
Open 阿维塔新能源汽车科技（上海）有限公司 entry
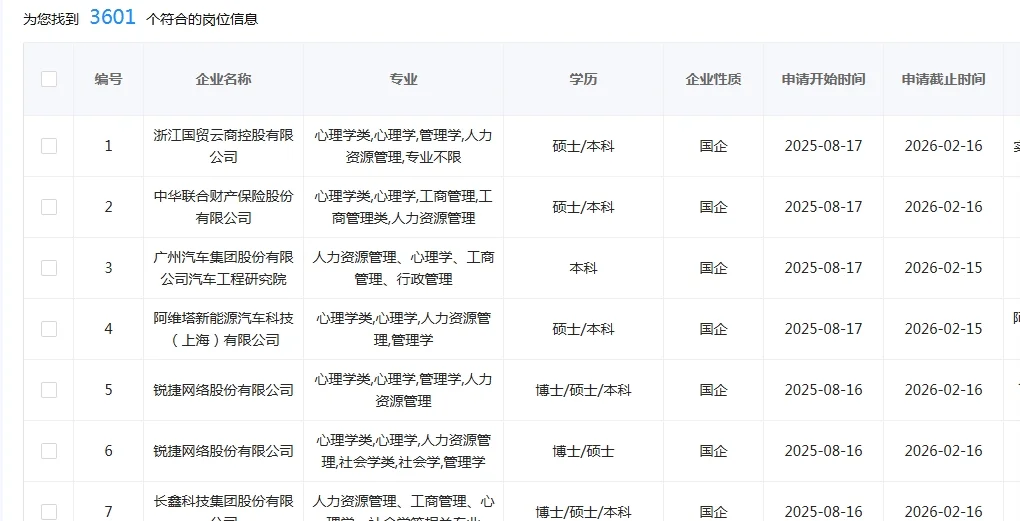[223, 329]
